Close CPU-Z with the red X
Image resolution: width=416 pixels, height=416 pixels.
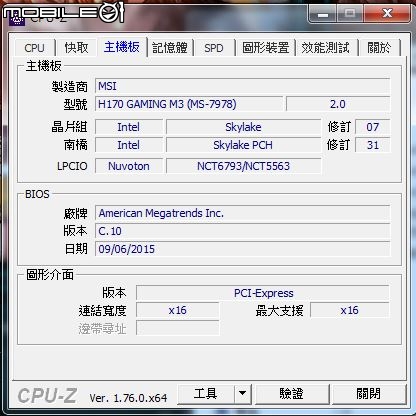[387, 13]
